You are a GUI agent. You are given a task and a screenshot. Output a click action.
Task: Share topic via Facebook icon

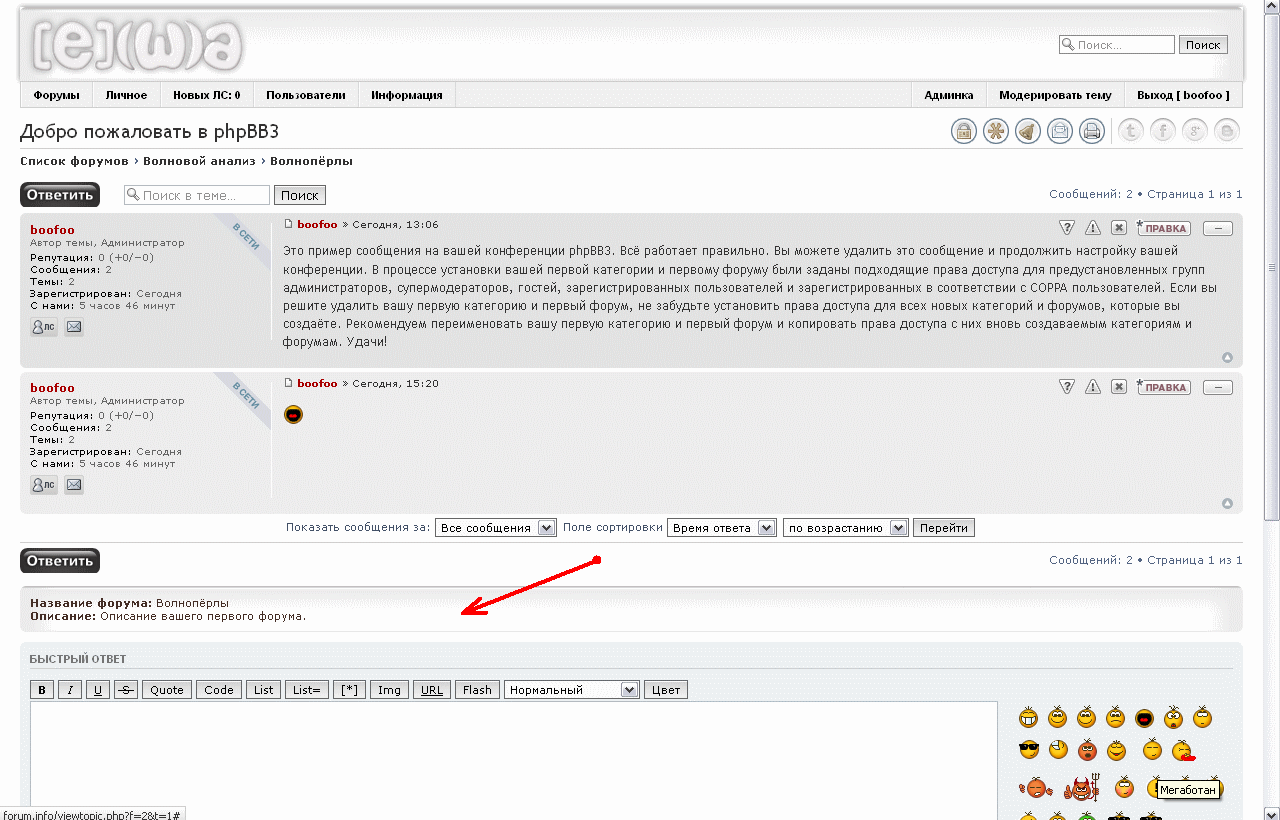[x=1162, y=131]
